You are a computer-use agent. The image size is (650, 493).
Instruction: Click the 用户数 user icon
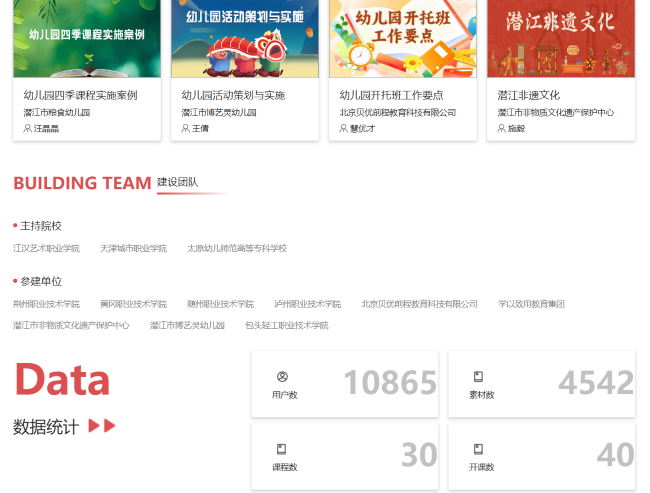click(282, 377)
